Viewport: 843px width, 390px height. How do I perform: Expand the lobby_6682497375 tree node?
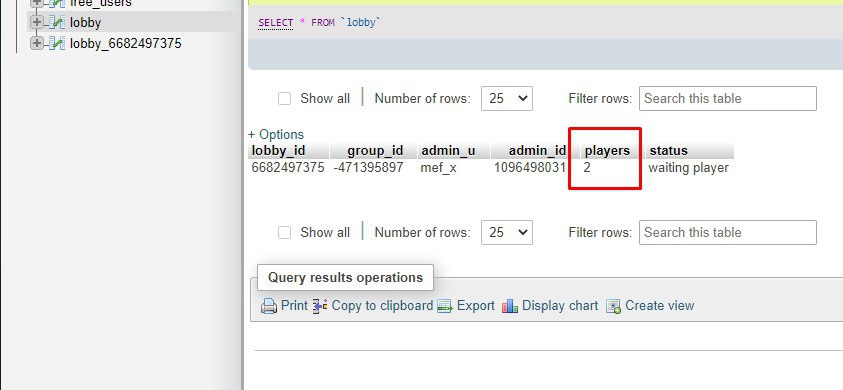point(36,43)
